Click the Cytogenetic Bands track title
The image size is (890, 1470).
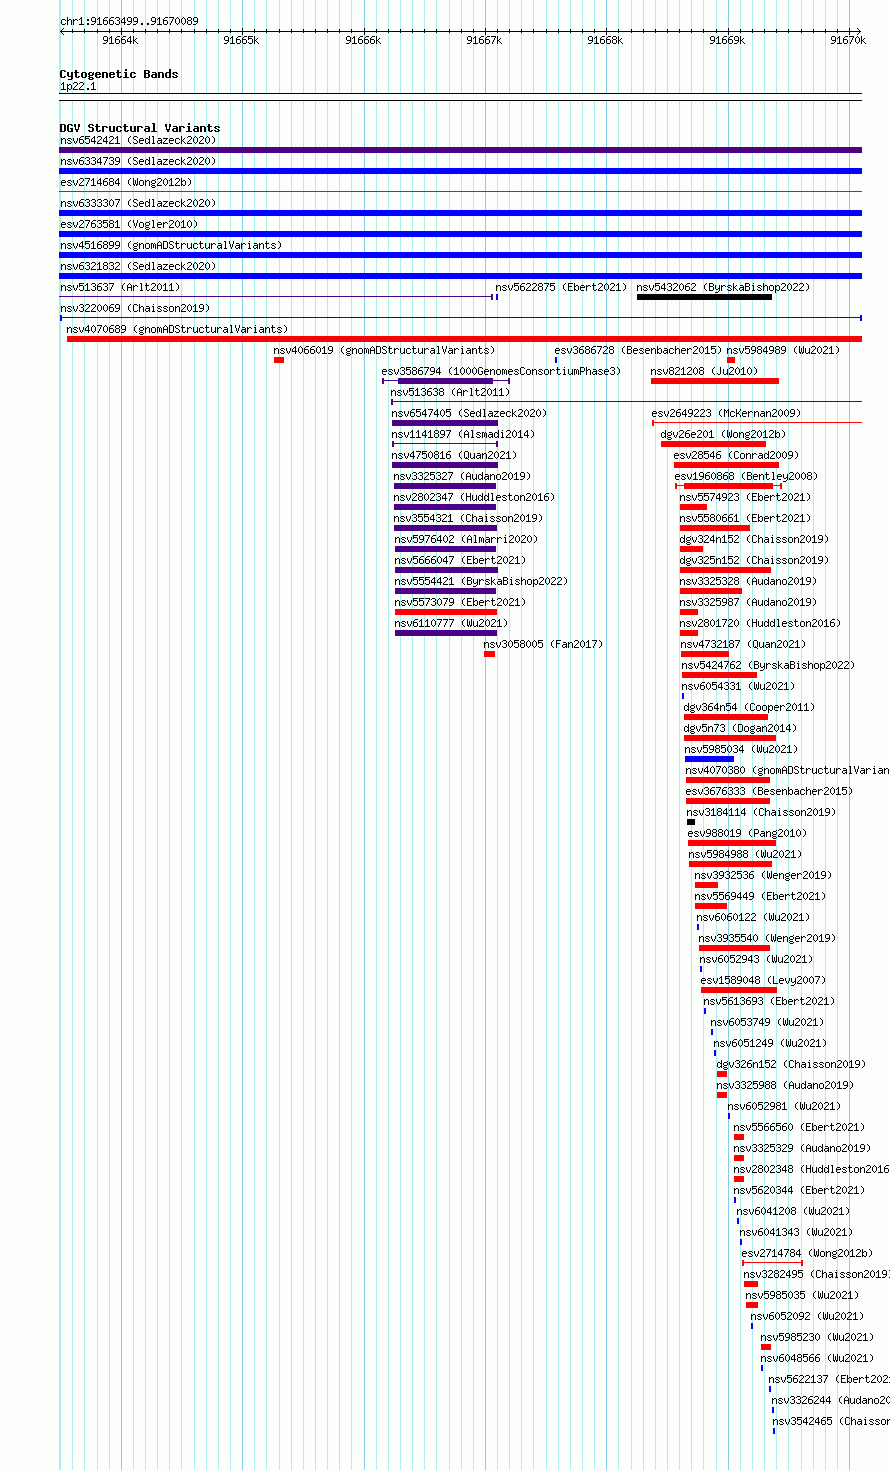pos(119,74)
